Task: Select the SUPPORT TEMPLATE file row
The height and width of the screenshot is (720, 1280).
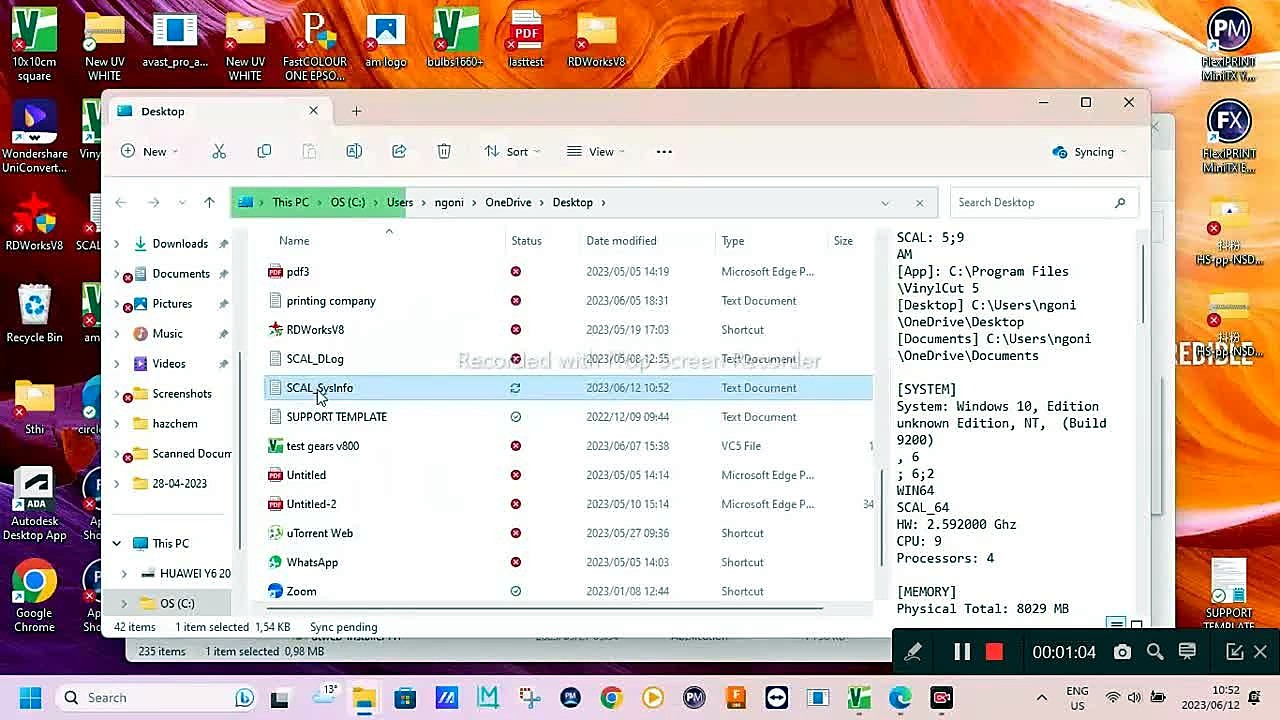Action: pyautogui.click(x=568, y=417)
